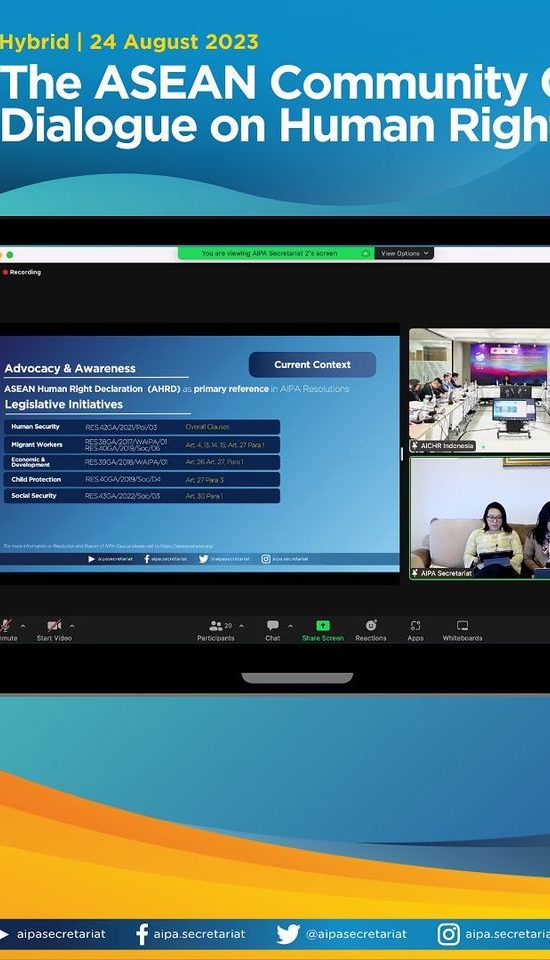Click the Instagram icon on the slide footer
The height and width of the screenshot is (960, 550).
click(x=266, y=559)
